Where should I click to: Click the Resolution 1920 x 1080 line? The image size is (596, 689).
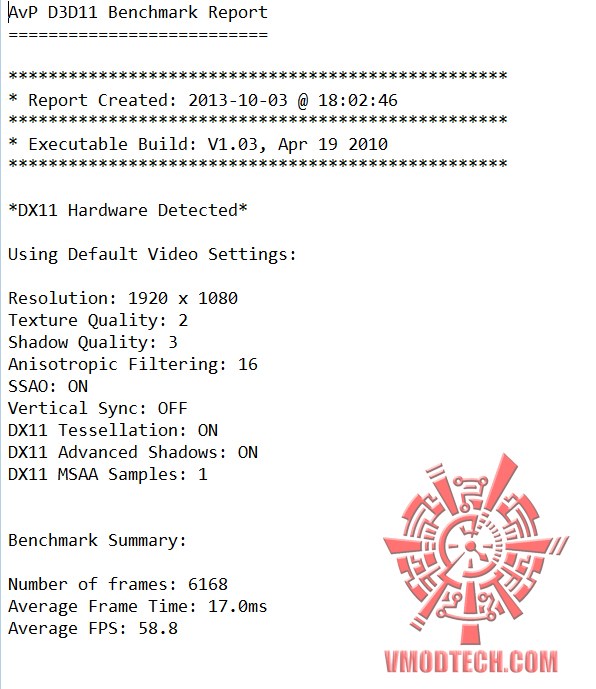point(123,298)
